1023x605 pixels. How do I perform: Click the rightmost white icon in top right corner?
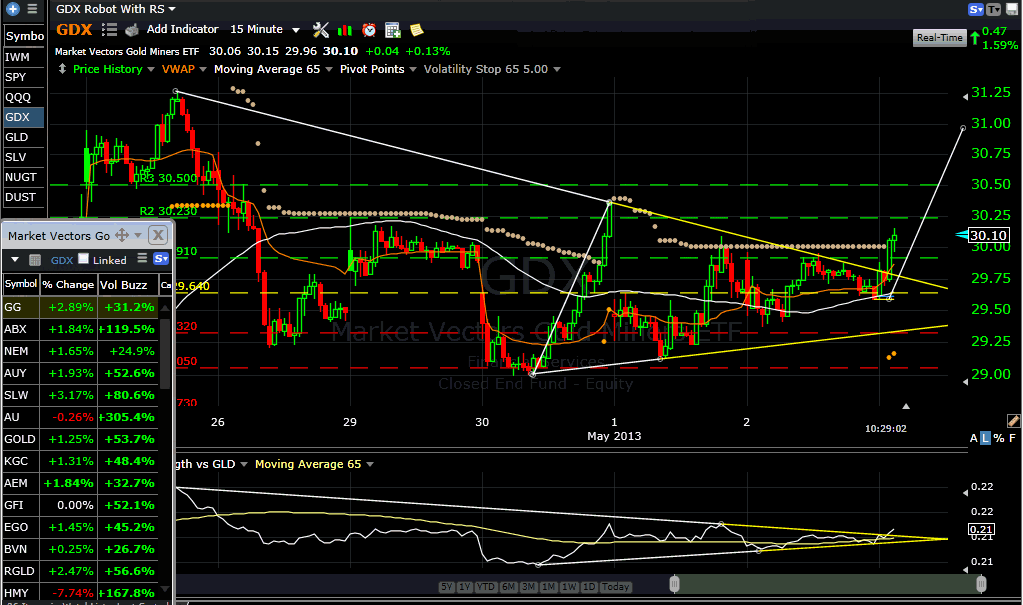tap(1011, 9)
